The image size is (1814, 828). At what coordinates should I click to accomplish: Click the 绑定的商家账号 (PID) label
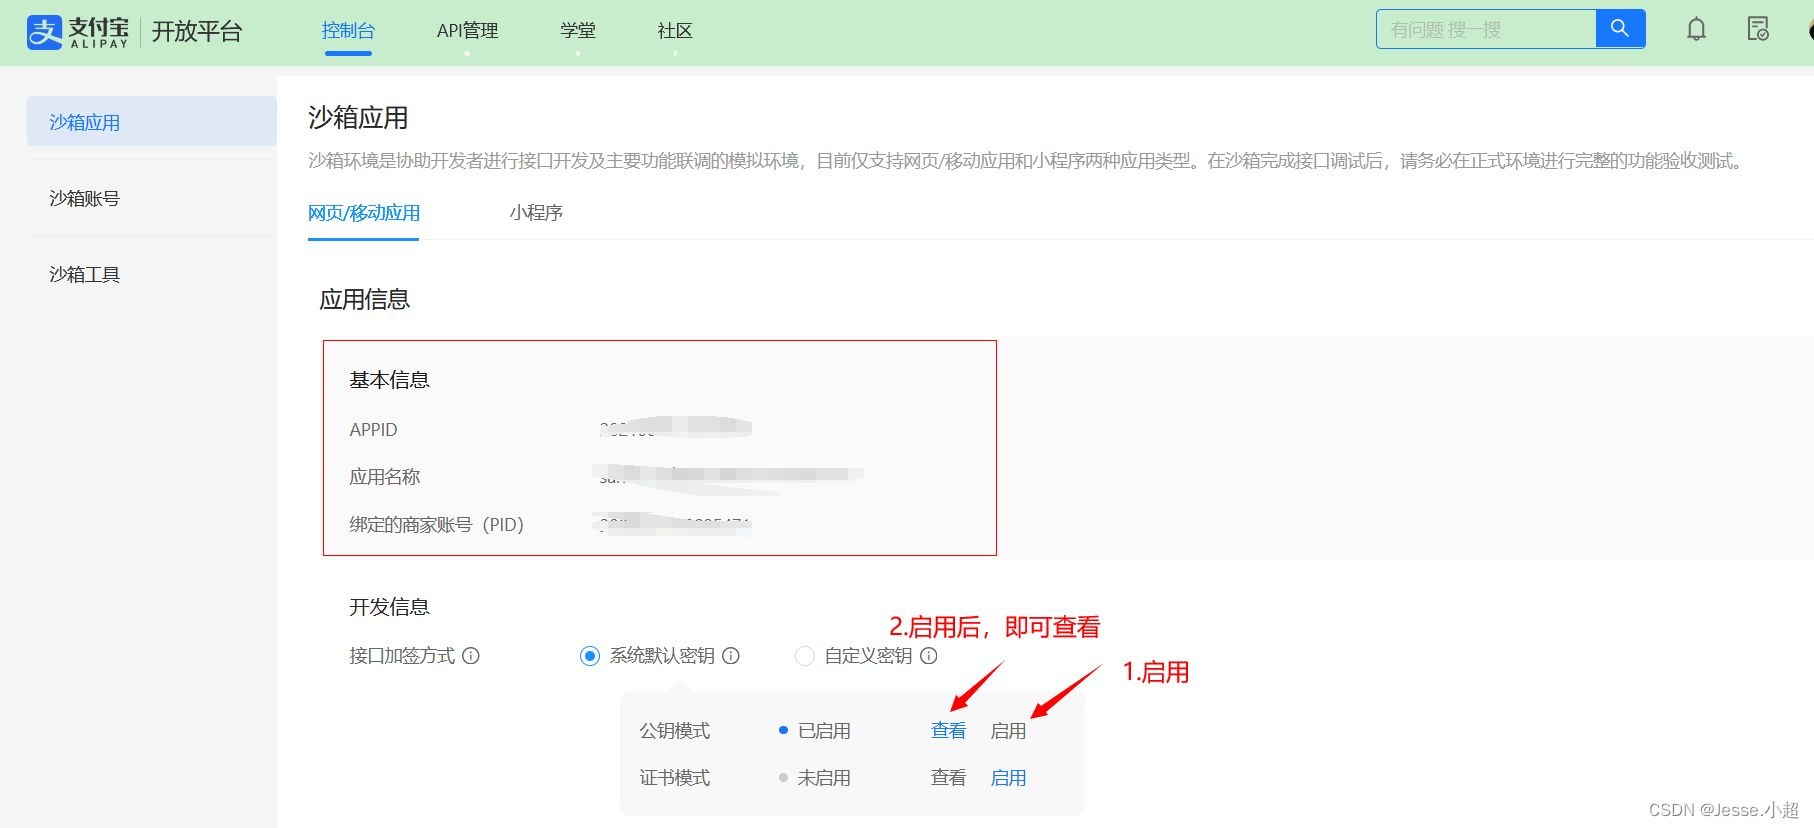pos(436,525)
